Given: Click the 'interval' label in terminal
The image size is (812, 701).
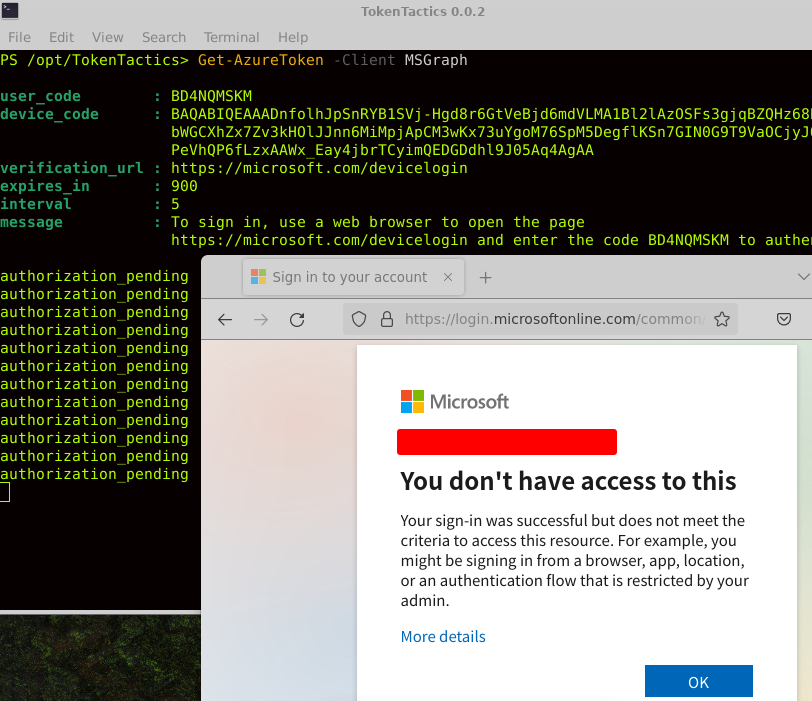Looking at the screenshot, I should coord(36,205).
